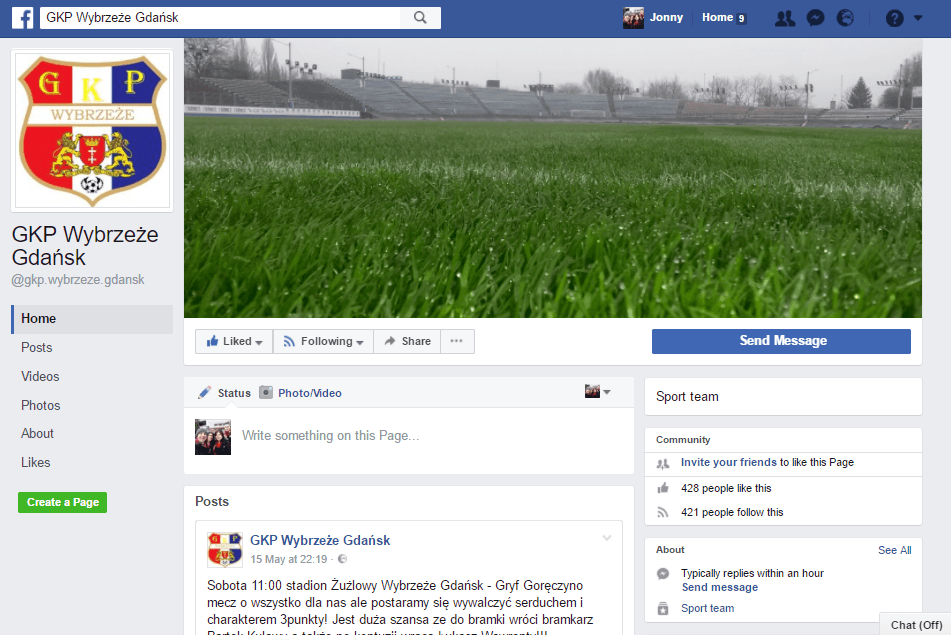This screenshot has width=951, height=635.
Task: Click the post author logo thumbnail
Action: (x=225, y=549)
